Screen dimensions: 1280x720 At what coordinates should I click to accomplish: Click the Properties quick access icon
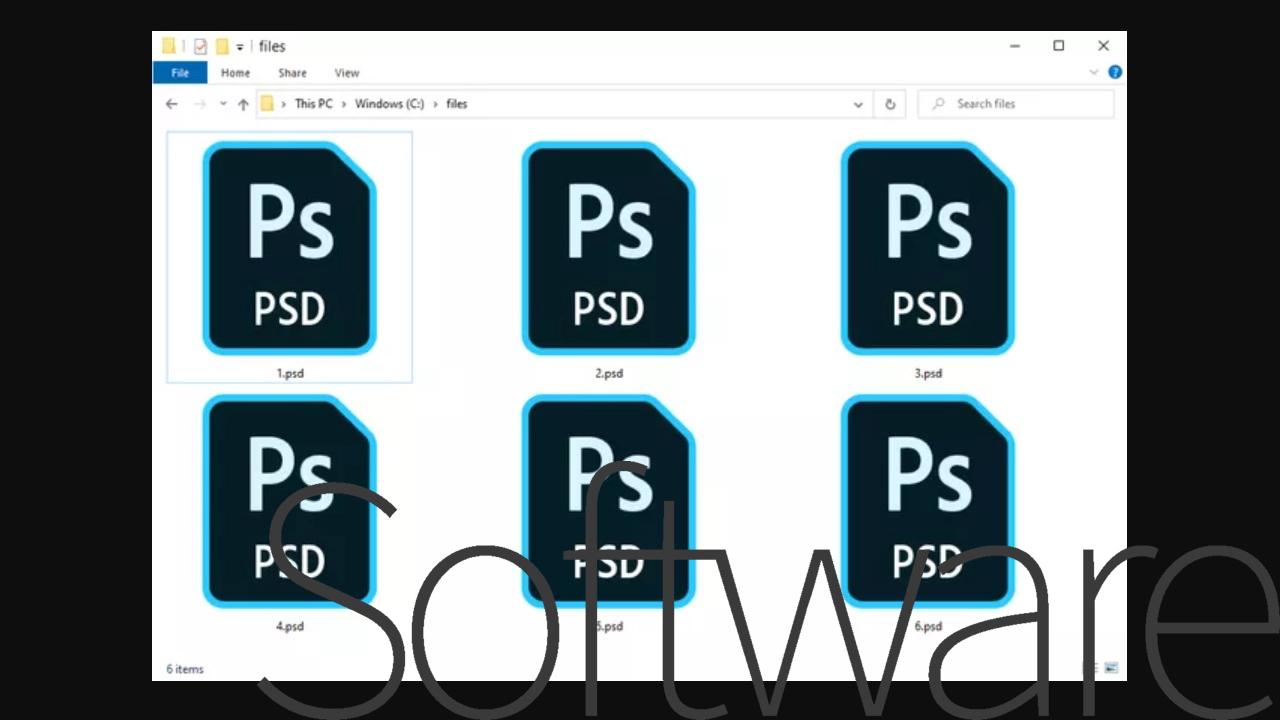(x=200, y=46)
